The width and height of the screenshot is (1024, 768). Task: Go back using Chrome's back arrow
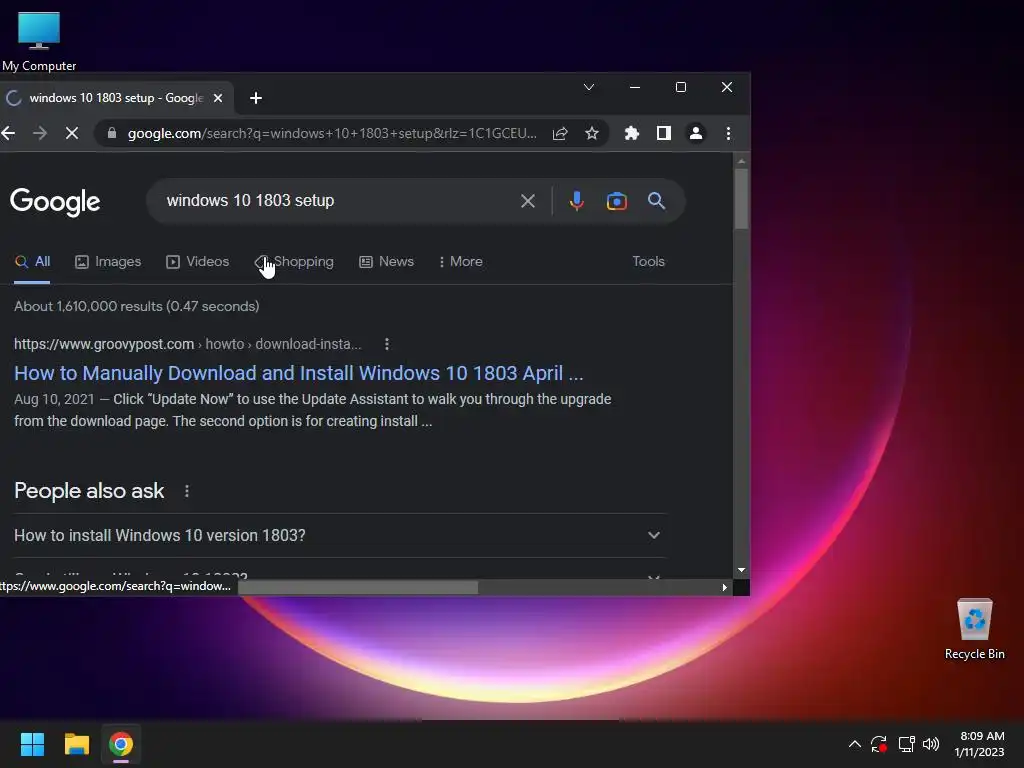tap(8, 133)
